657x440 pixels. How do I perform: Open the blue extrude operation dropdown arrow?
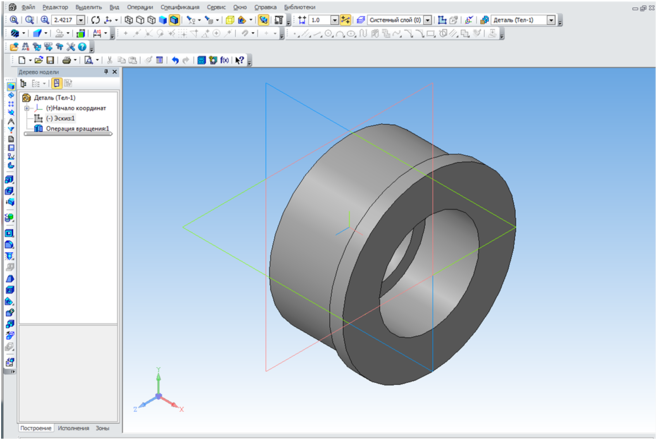point(46,33)
